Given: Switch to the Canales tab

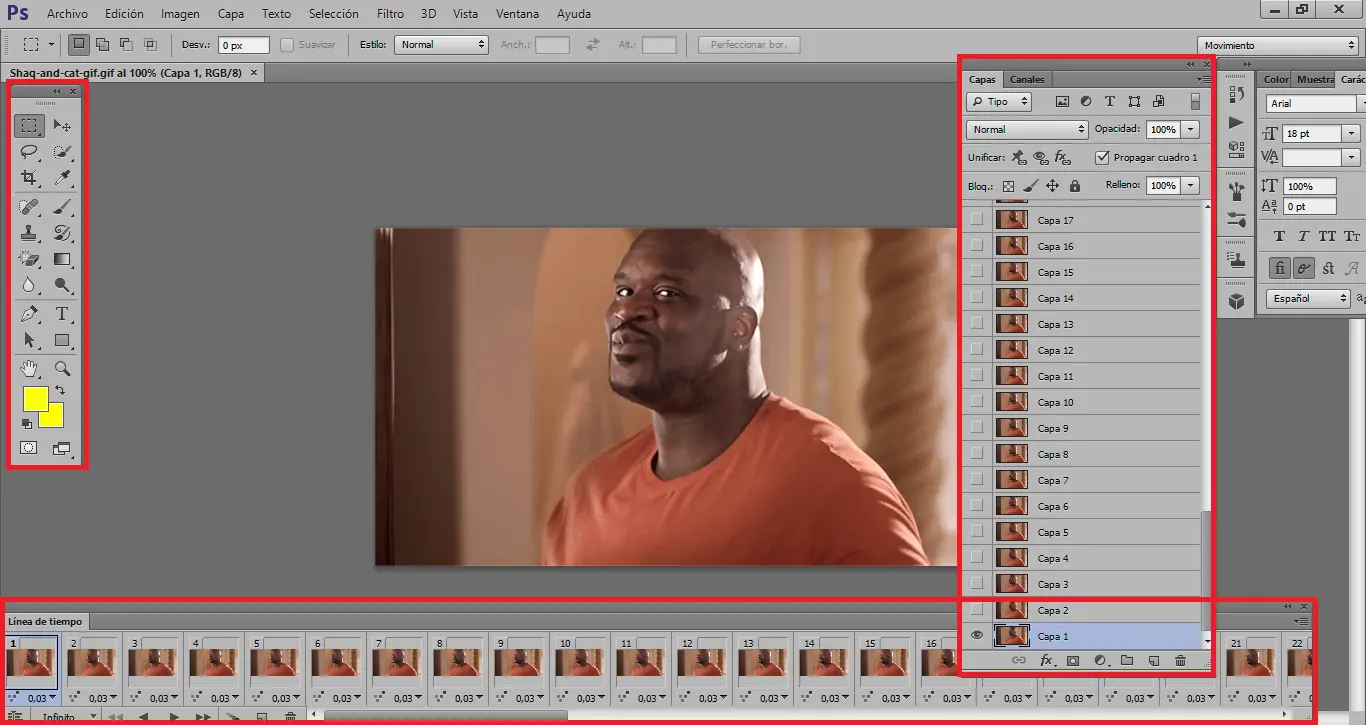Looking at the screenshot, I should click(x=1027, y=79).
